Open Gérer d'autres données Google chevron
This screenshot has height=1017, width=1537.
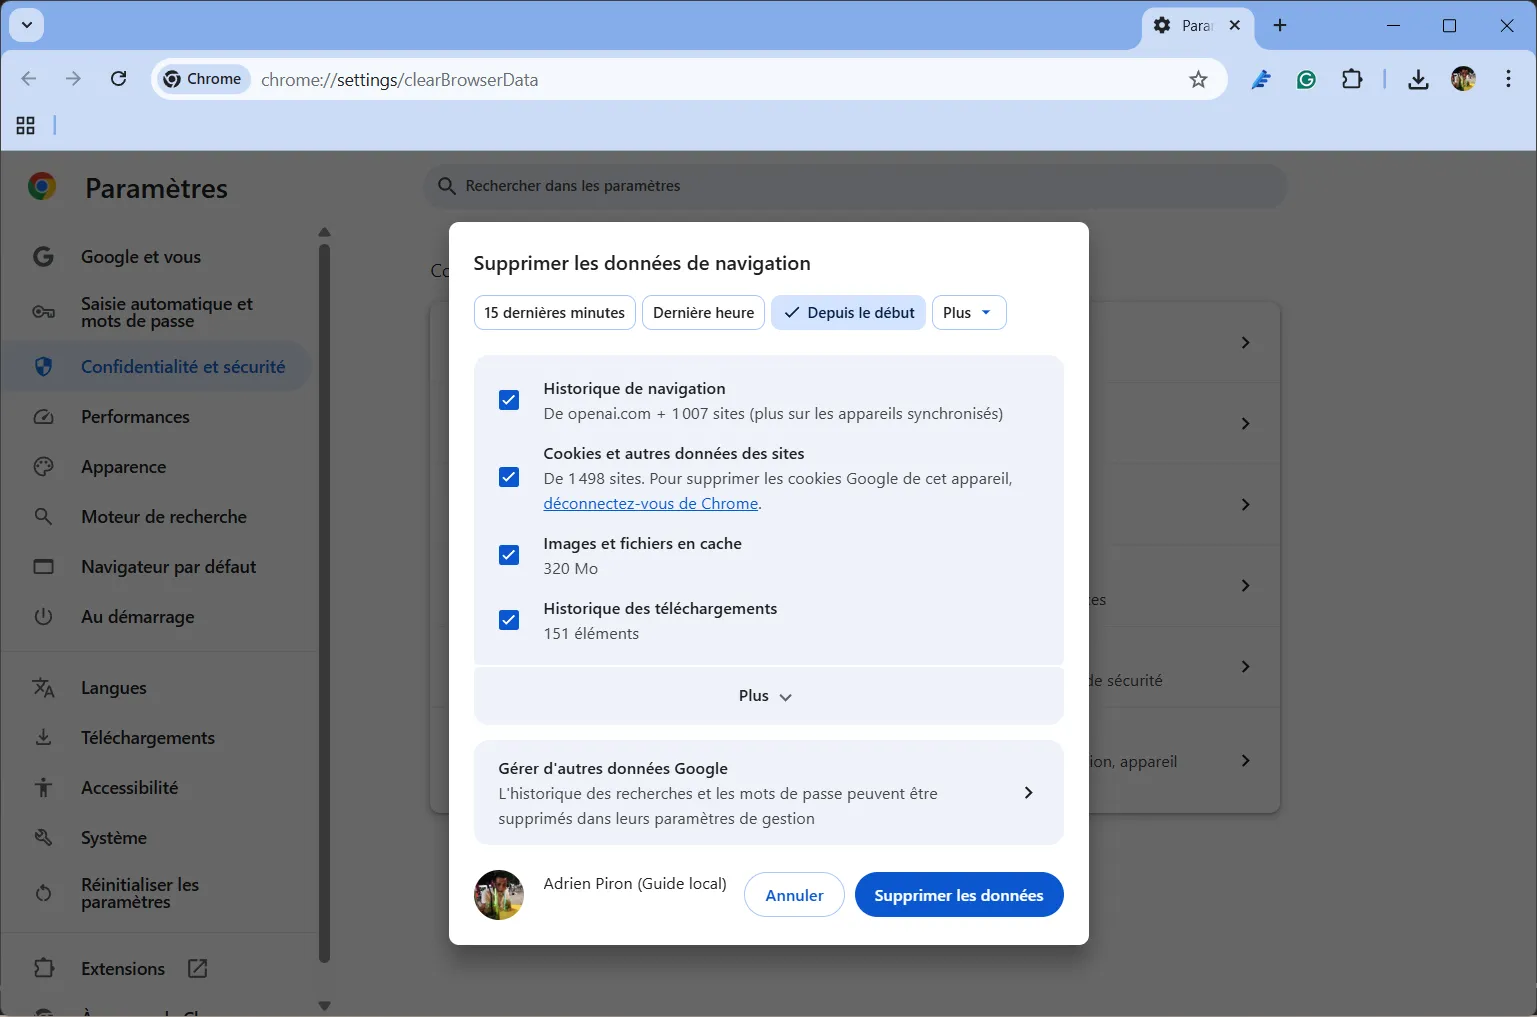click(x=1028, y=793)
